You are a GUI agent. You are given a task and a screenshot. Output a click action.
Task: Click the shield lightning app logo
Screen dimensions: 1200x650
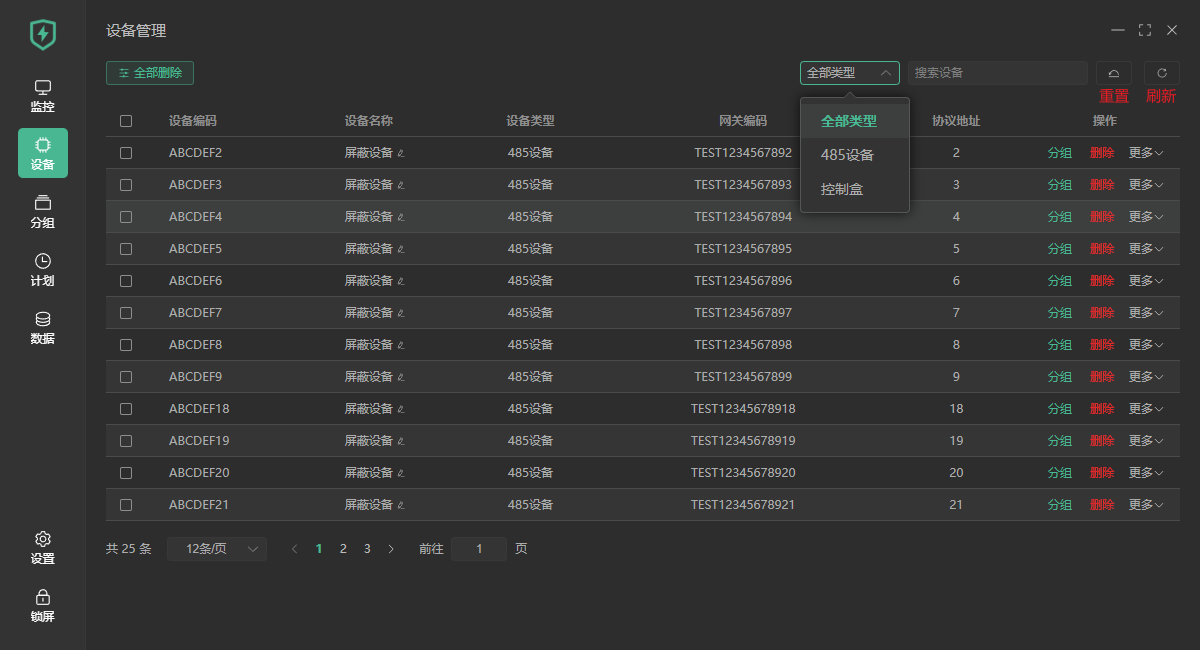(43, 35)
